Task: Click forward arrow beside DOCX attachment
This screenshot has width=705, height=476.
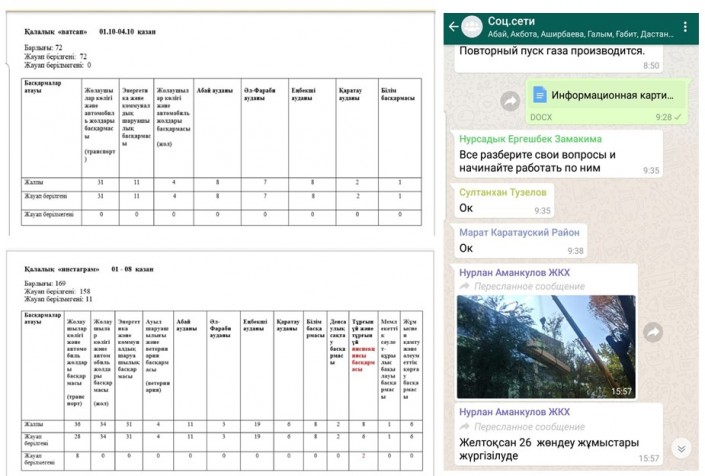Action: (x=510, y=101)
